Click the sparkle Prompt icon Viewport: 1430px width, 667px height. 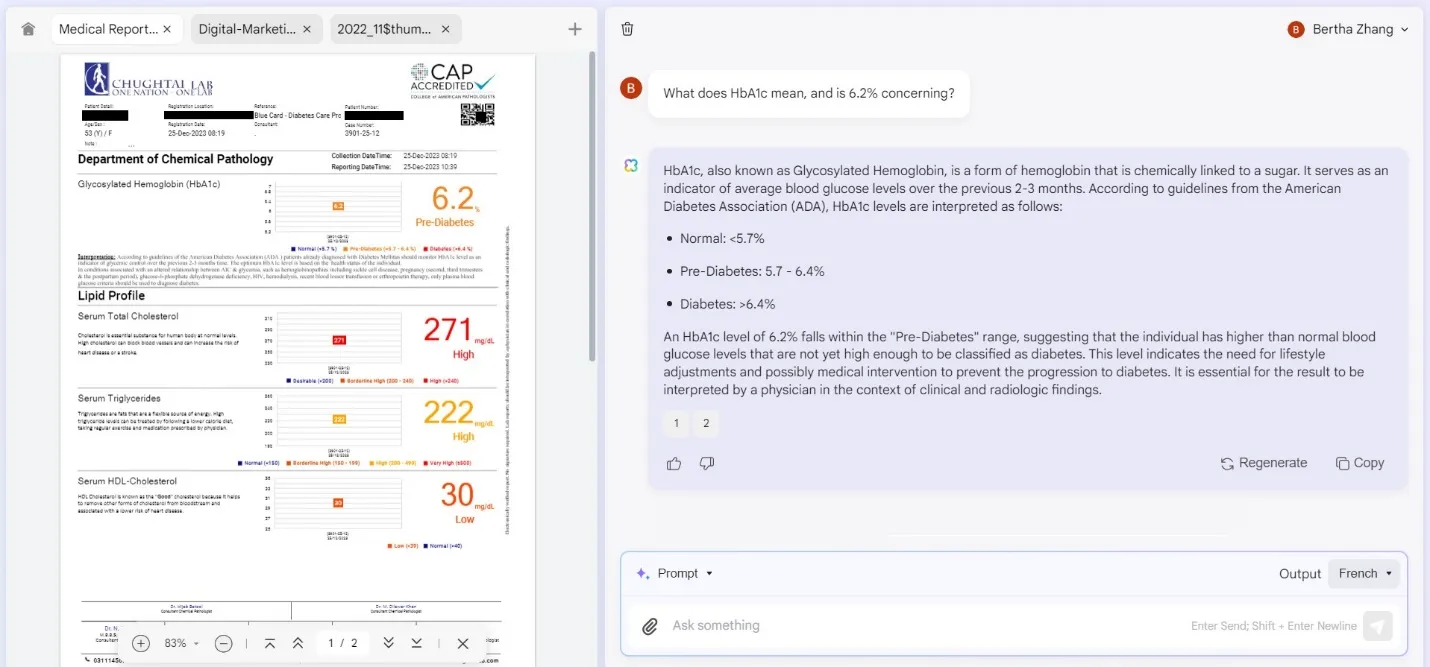tap(643, 573)
